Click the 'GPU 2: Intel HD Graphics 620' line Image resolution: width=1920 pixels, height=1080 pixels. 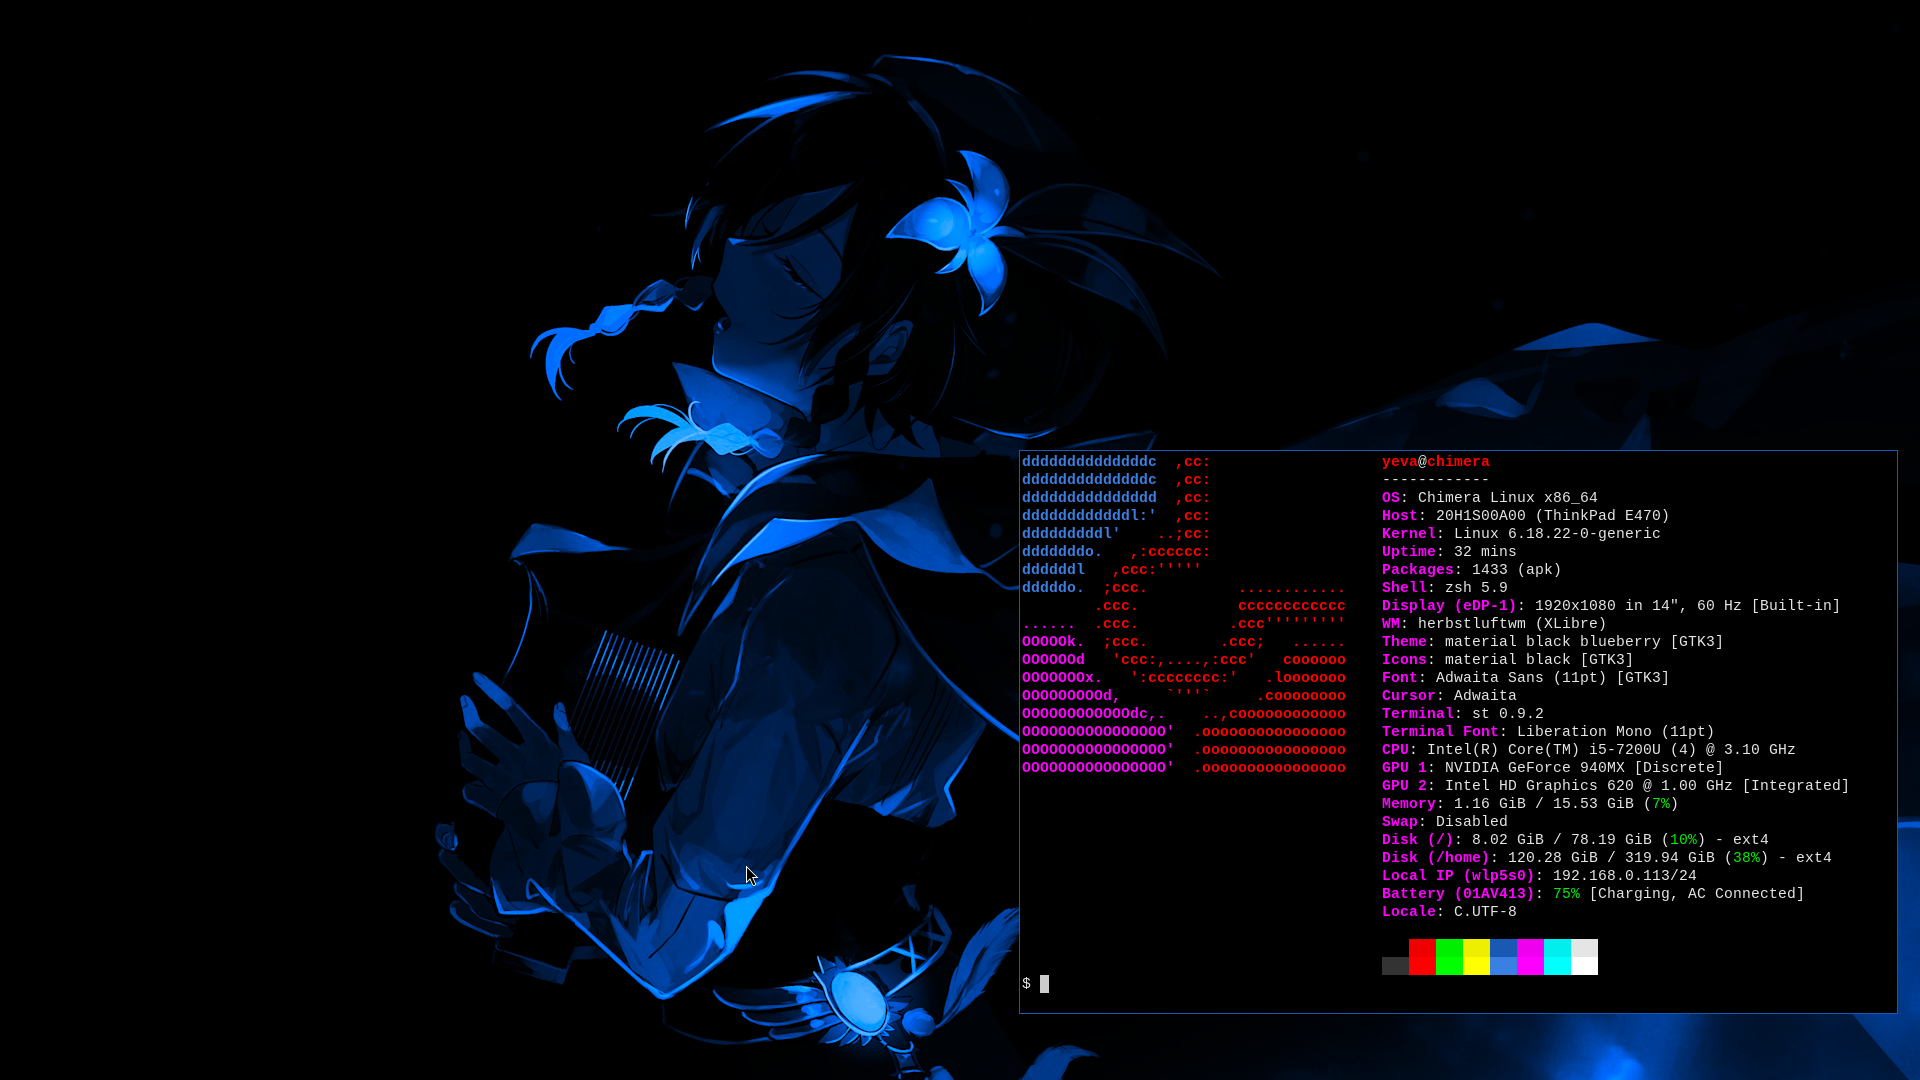tap(1616, 786)
